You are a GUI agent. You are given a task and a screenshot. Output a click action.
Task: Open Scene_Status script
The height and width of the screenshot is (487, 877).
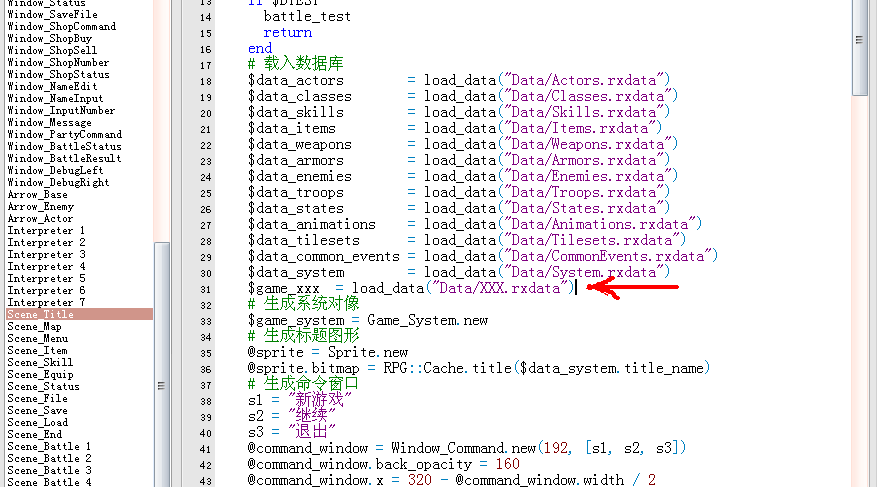point(43,386)
